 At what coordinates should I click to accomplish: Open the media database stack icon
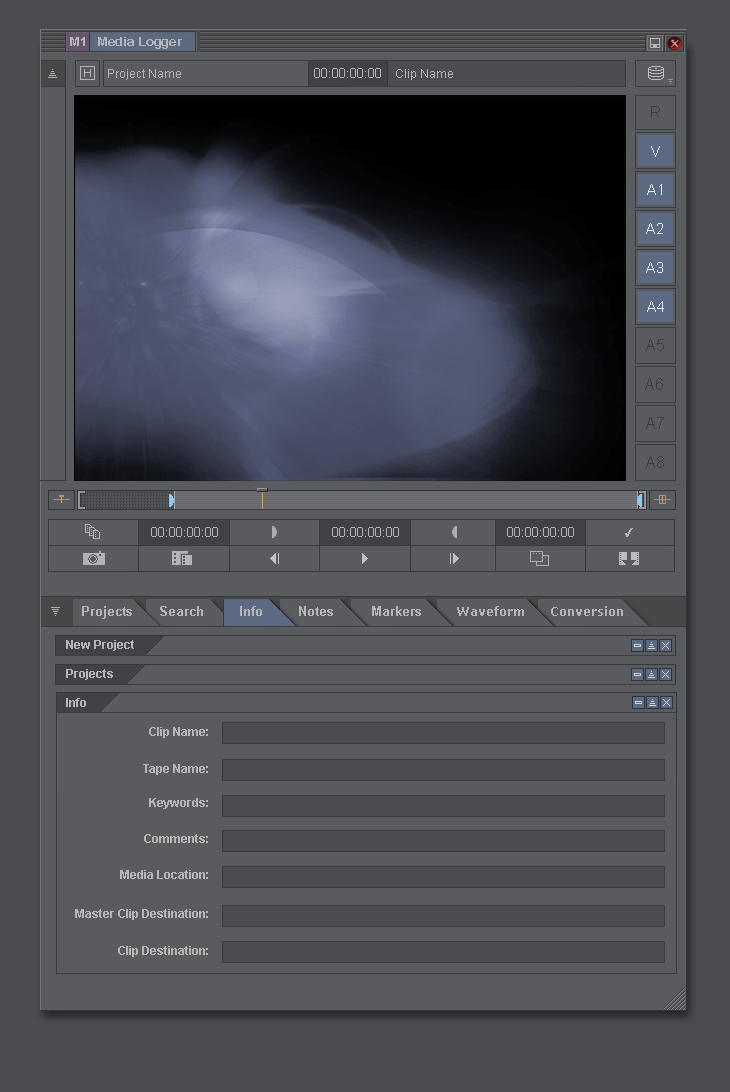coord(655,73)
